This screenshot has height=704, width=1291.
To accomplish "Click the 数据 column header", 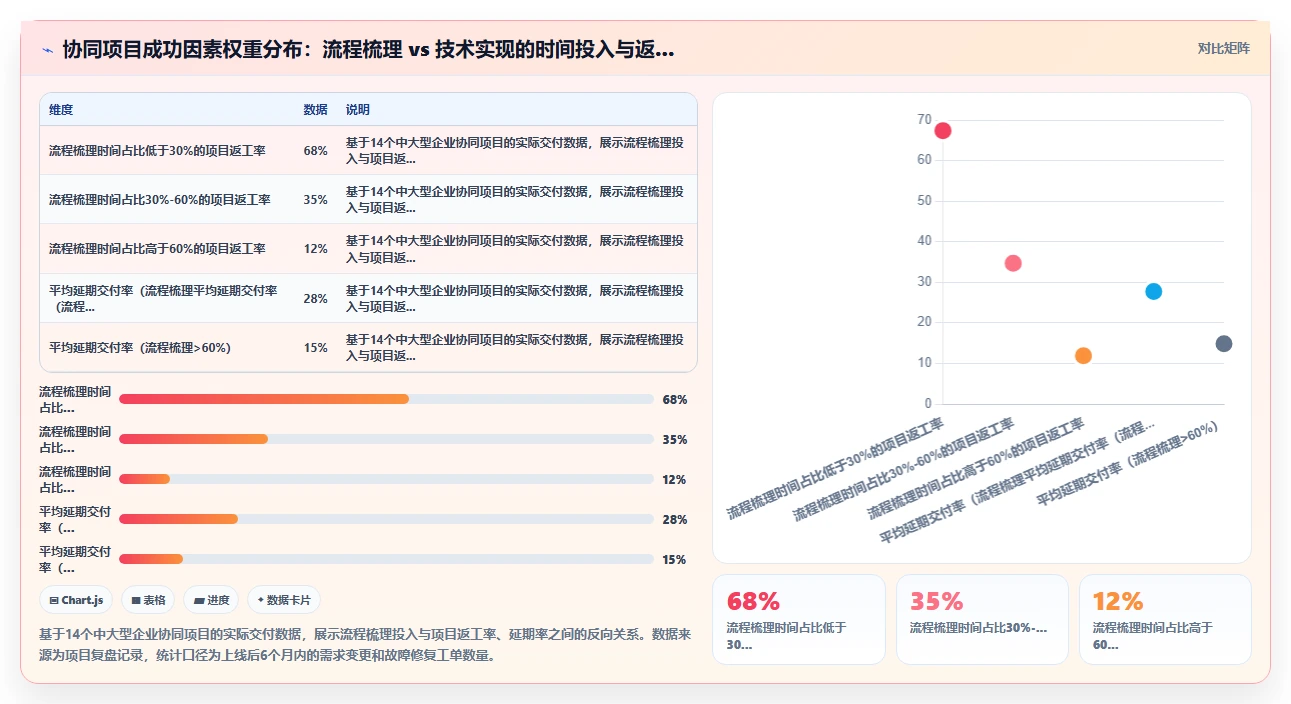I will pos(315,110).
